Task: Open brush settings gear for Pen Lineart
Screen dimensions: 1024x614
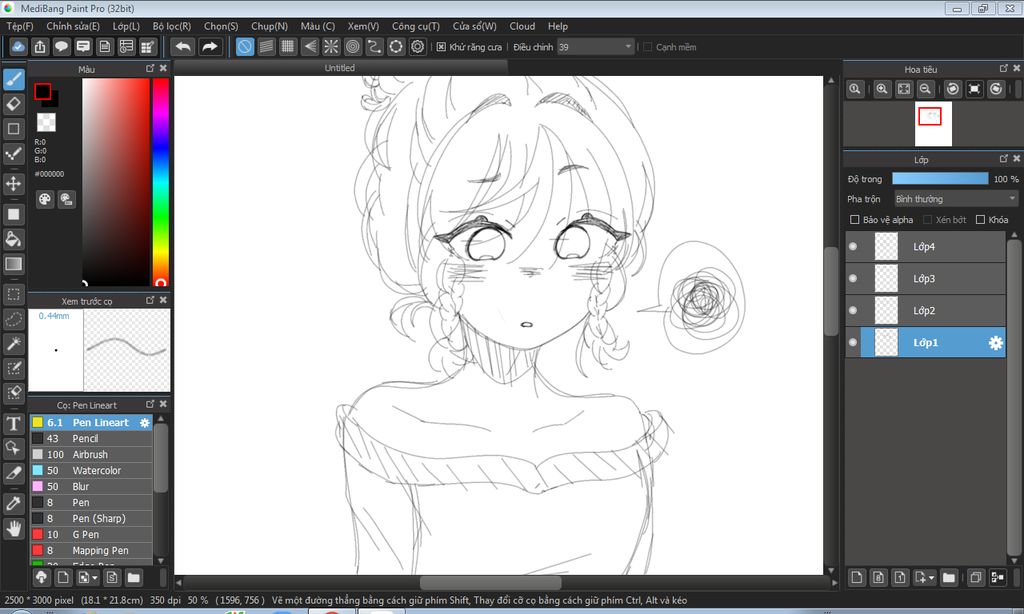Action: (x=145, y=423)
